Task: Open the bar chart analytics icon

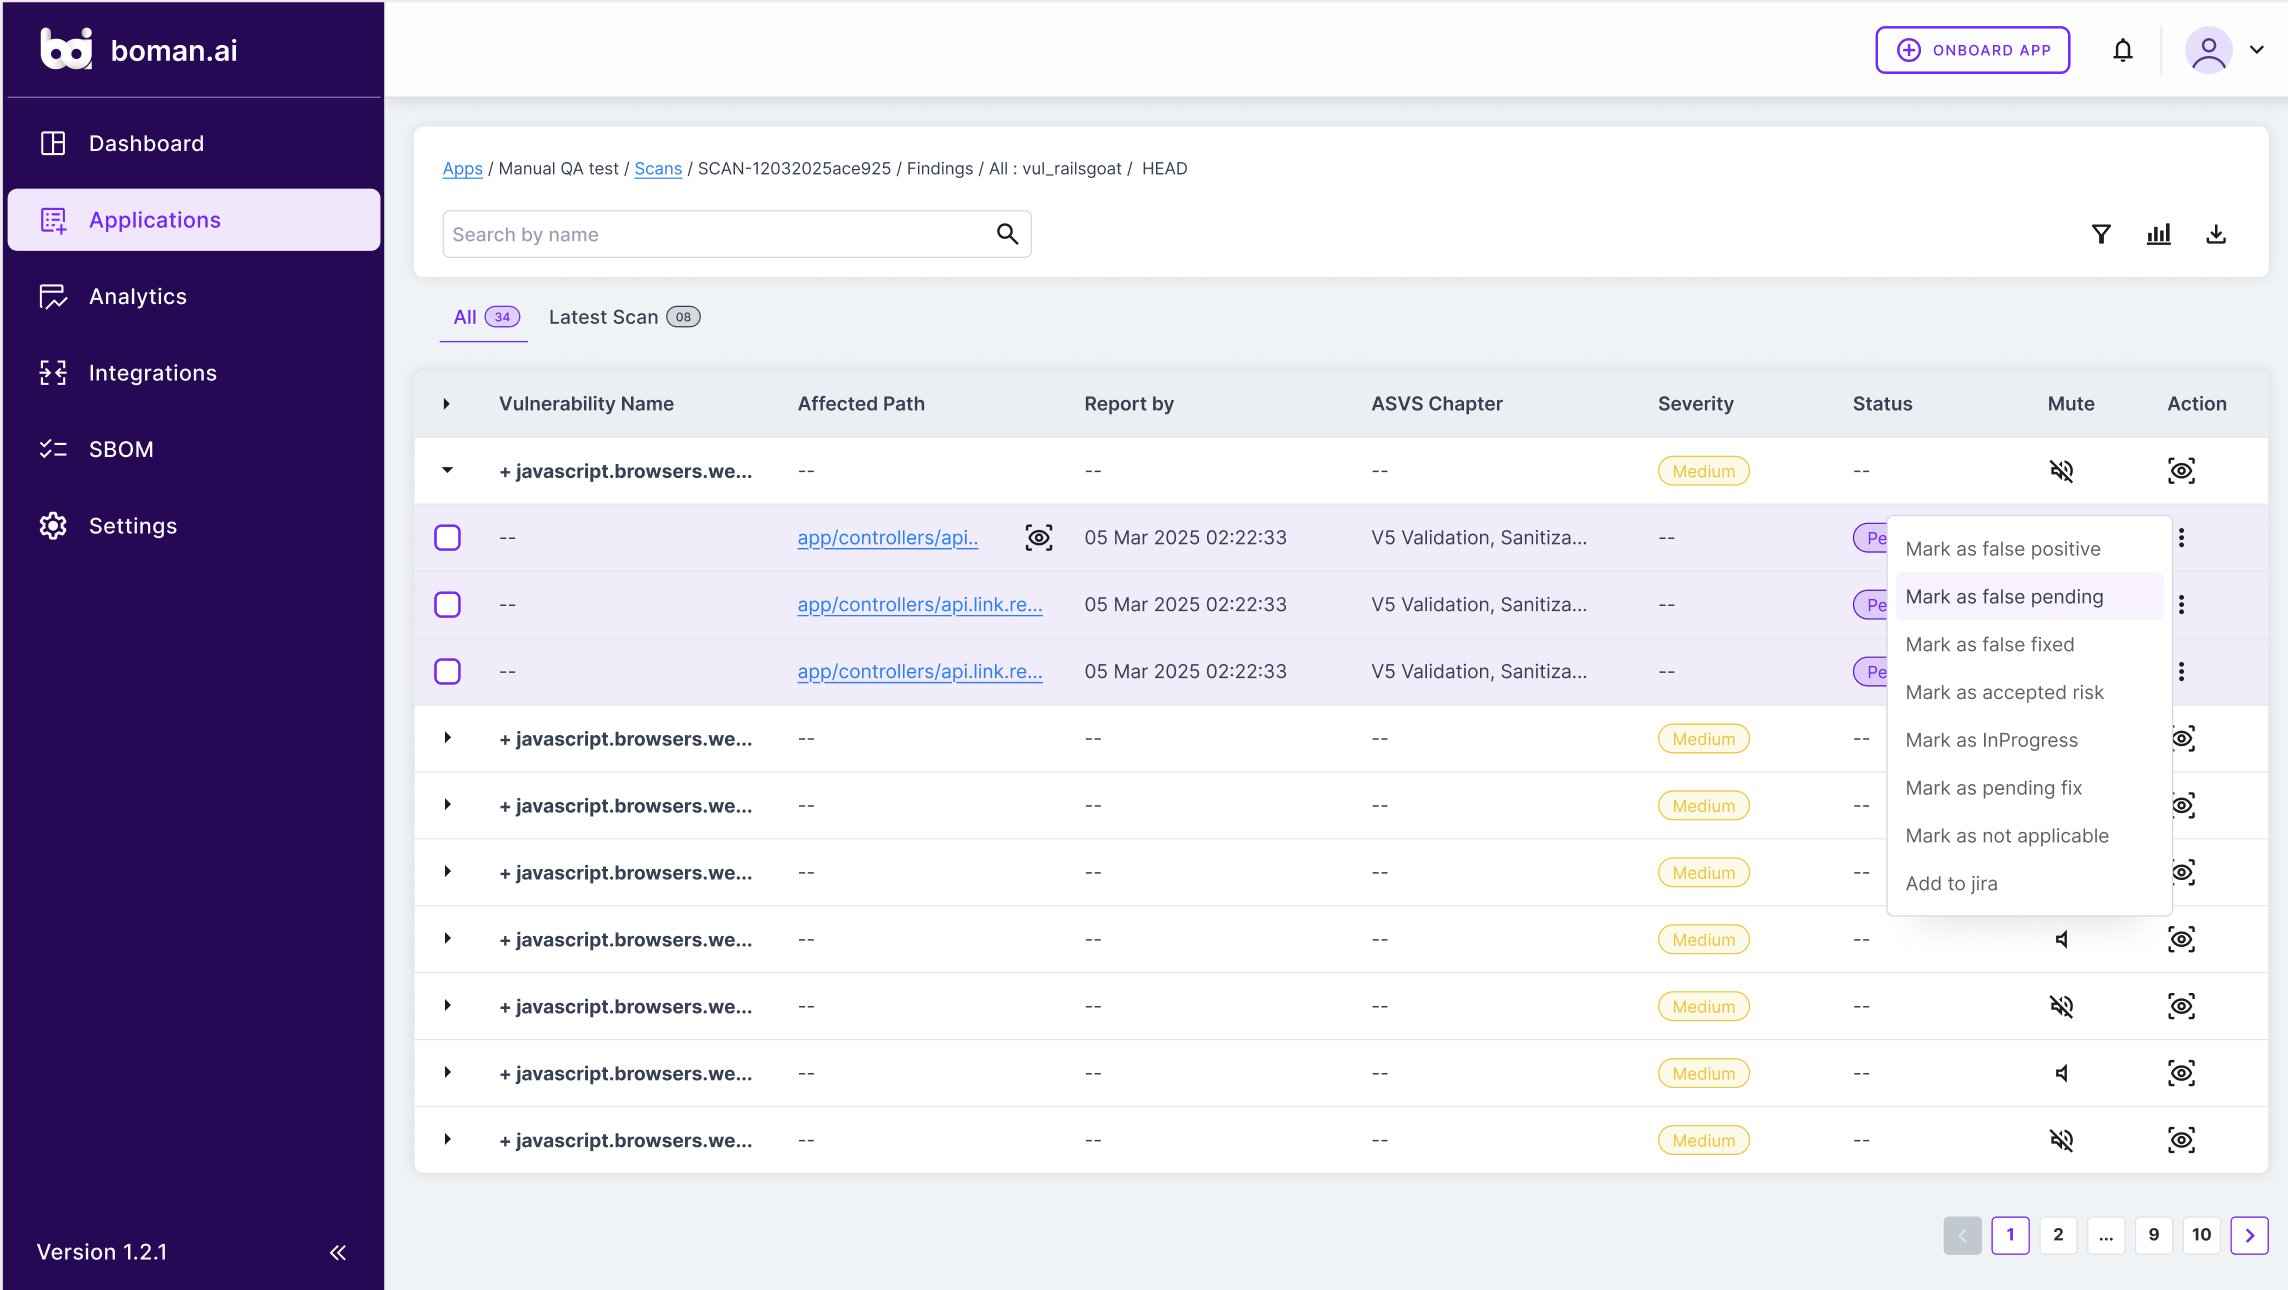Action: (x=2159, y=234)
